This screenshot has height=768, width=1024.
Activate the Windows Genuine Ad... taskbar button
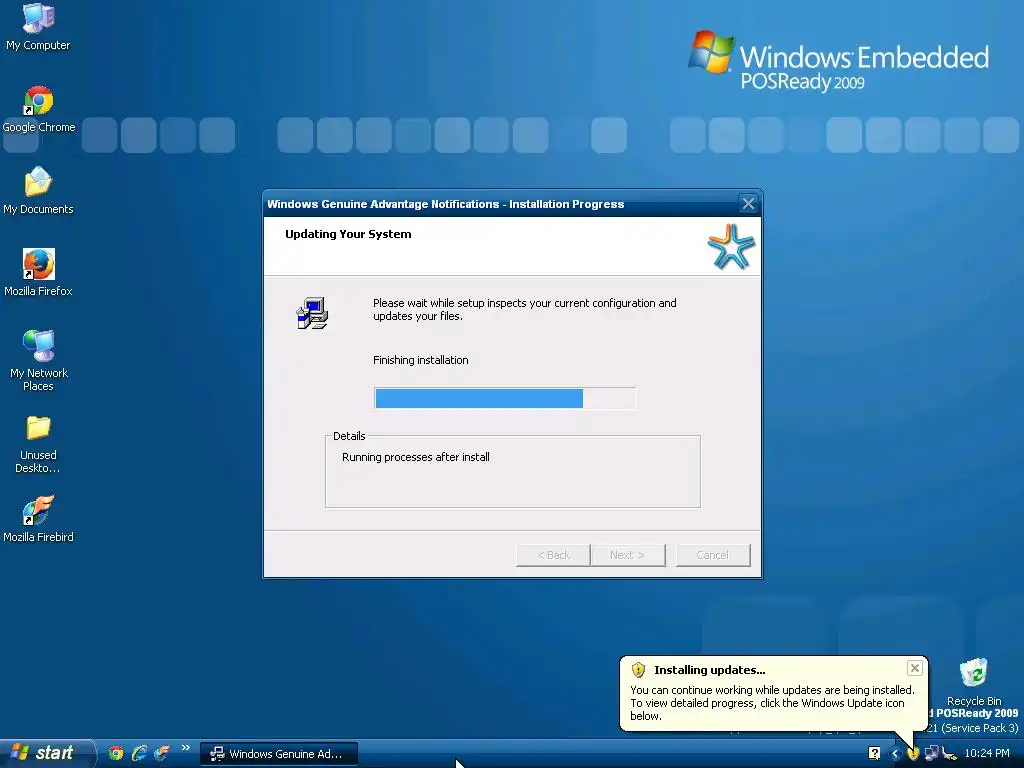[279, 754]
